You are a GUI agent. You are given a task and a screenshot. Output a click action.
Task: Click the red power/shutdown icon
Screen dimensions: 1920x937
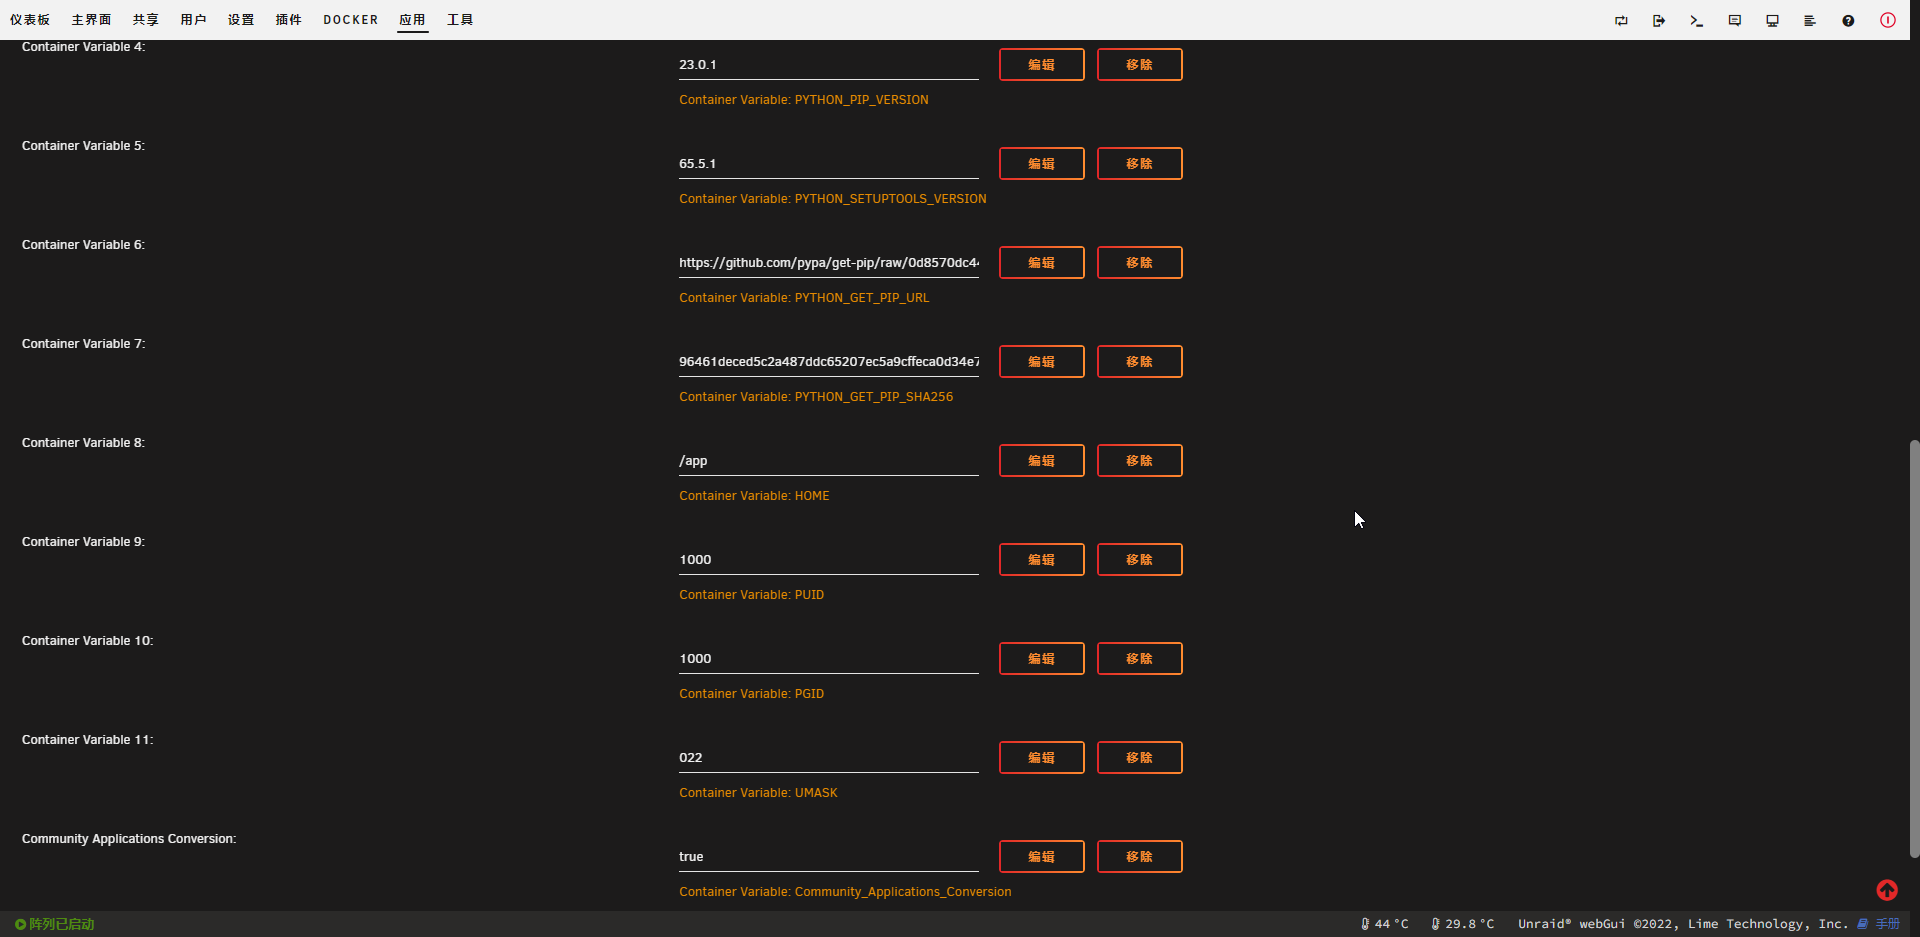pyautogui.click(x=1888, y=20)
